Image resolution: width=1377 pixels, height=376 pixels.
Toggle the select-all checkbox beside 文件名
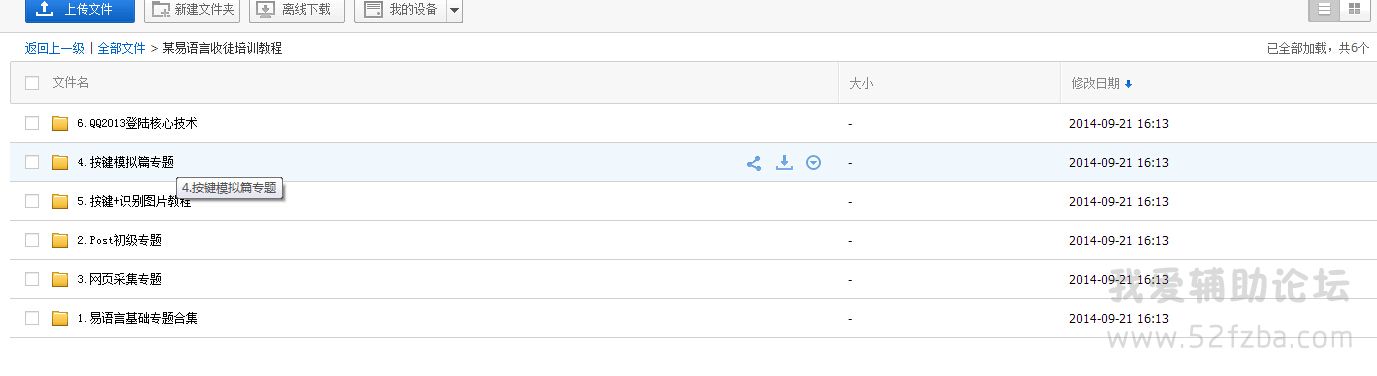coord(32,83)
